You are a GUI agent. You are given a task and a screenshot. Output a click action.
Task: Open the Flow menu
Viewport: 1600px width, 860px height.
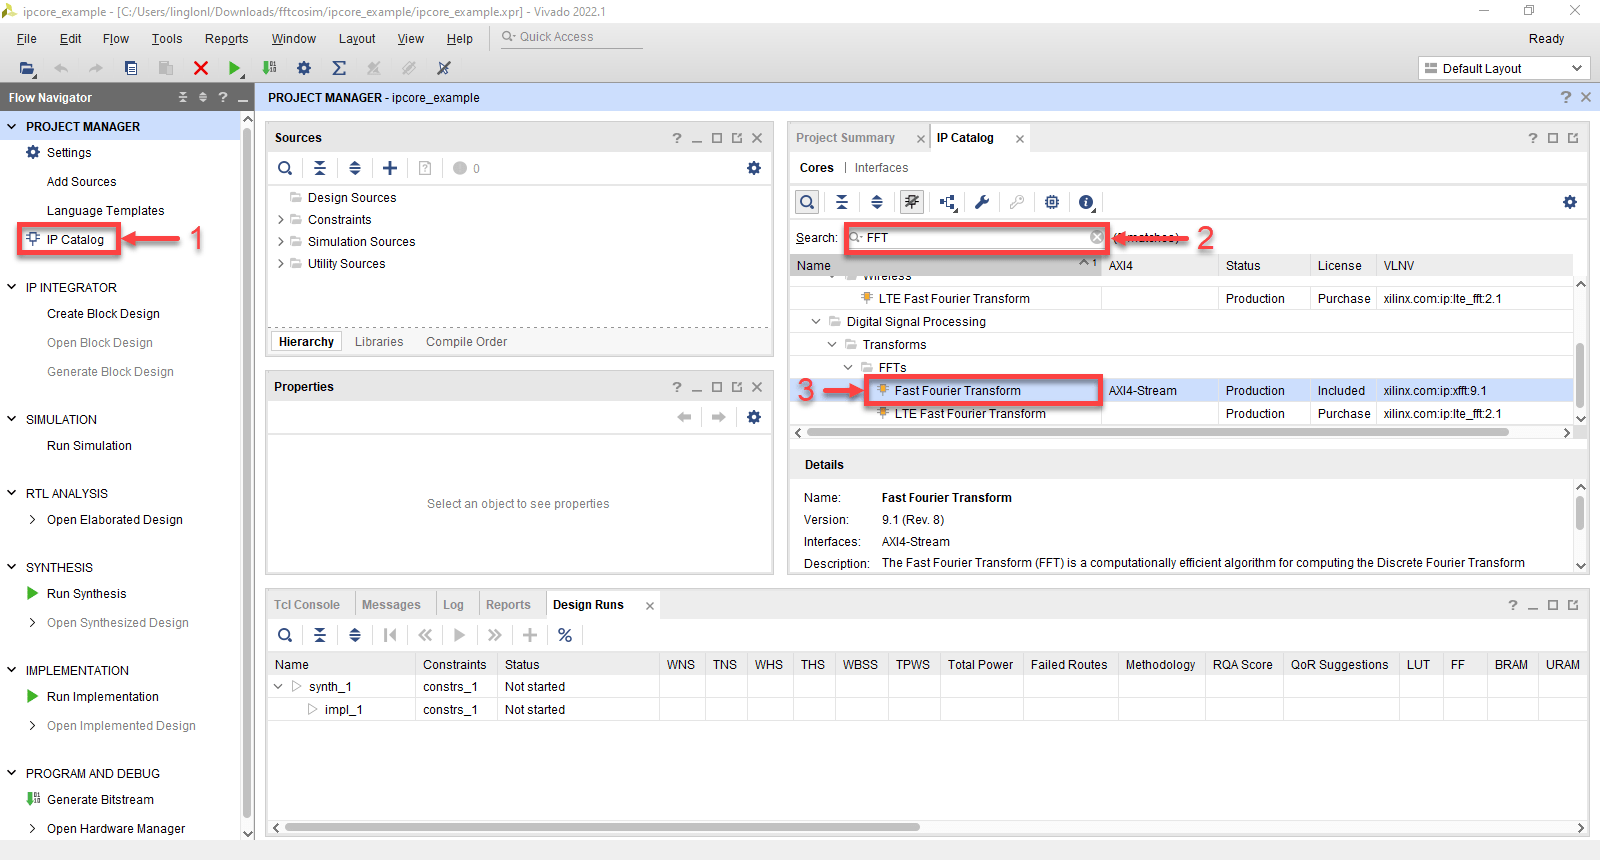tap(116, 38)
